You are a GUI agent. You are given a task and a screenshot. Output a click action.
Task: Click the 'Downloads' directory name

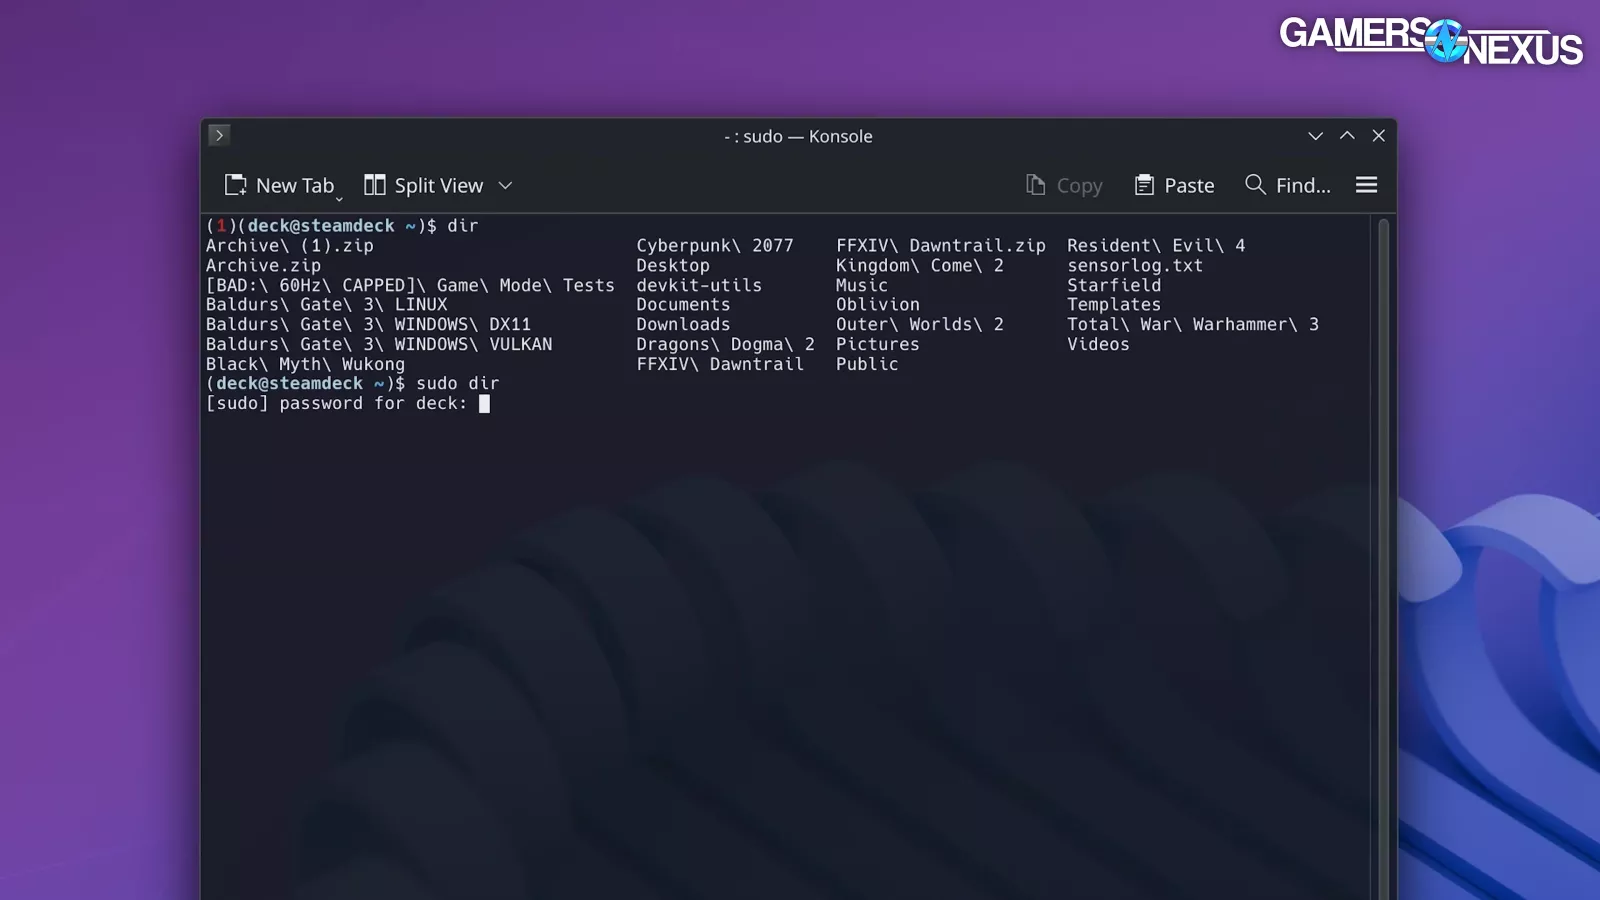click(683, 325)
